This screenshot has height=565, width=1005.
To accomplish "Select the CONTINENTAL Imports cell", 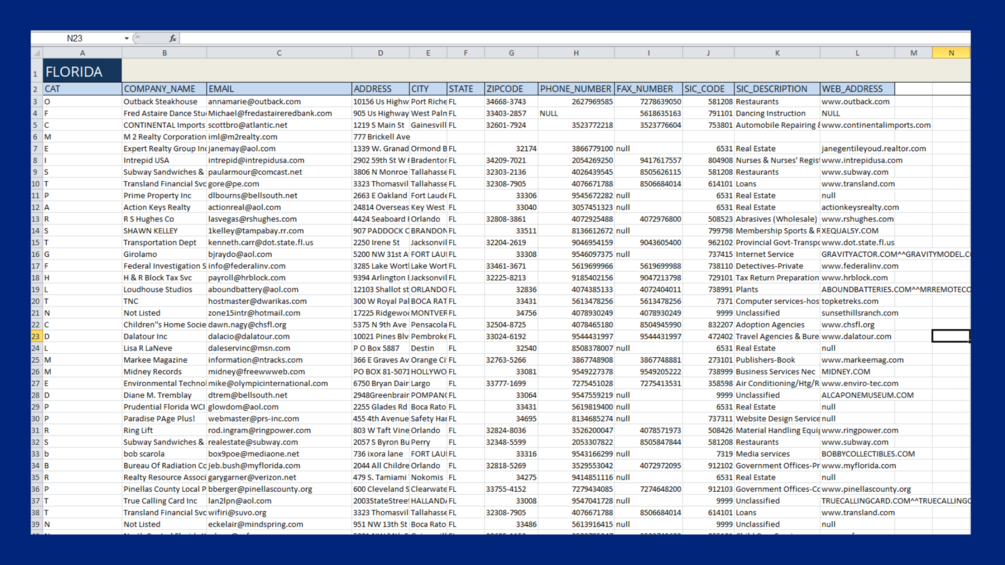I will (164, 125).
